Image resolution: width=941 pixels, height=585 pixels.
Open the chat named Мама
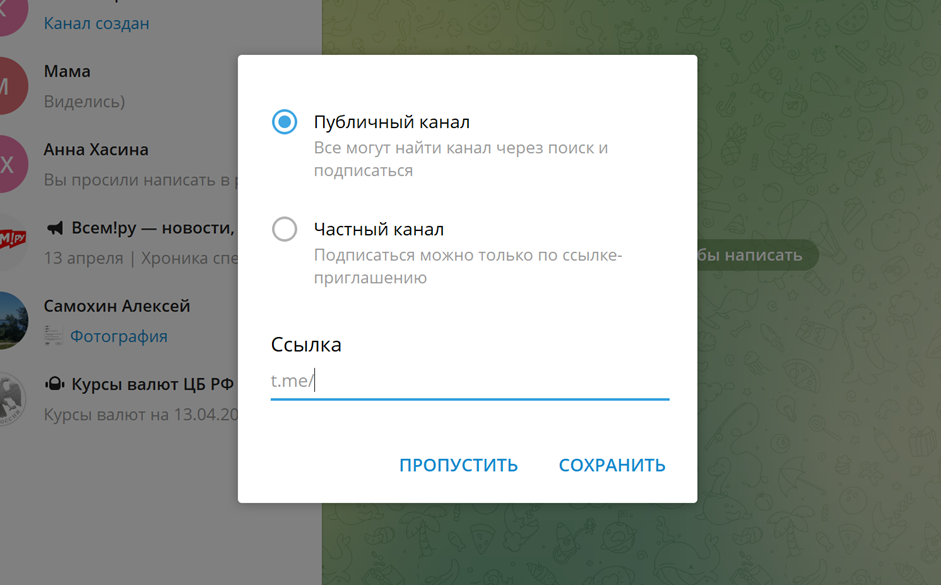(x=67, y=71)
